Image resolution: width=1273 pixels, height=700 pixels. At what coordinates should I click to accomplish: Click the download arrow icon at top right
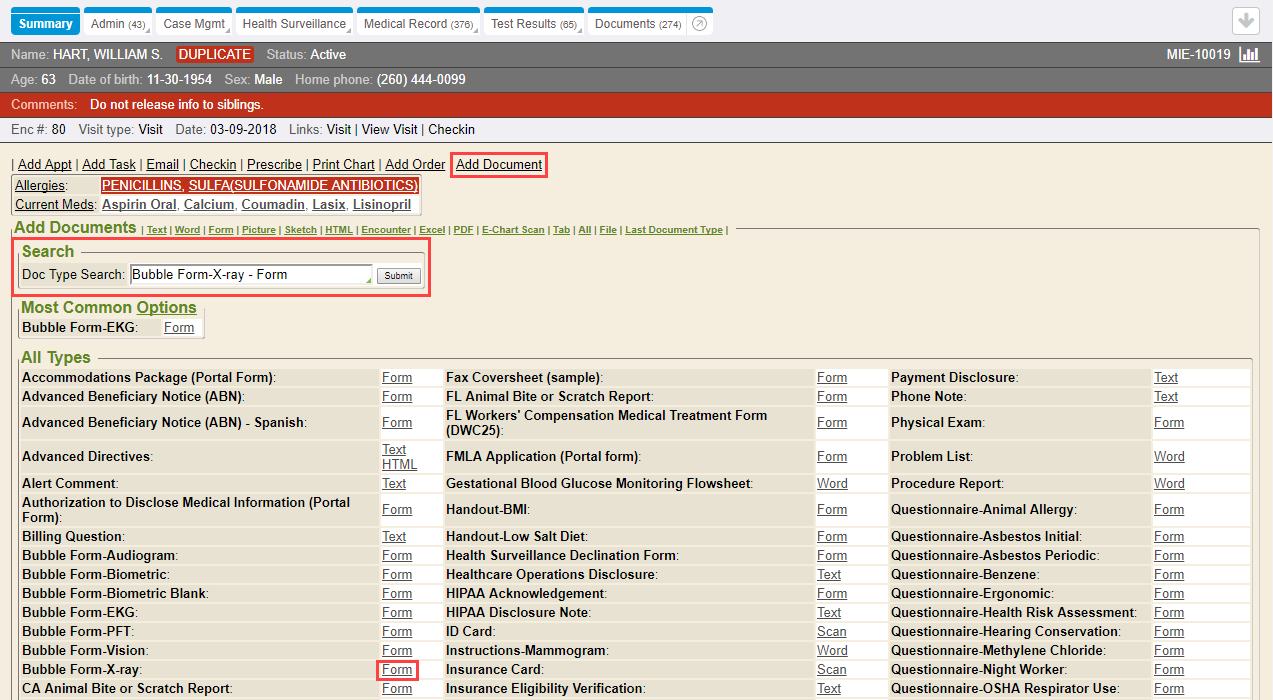pos(1245,21)
